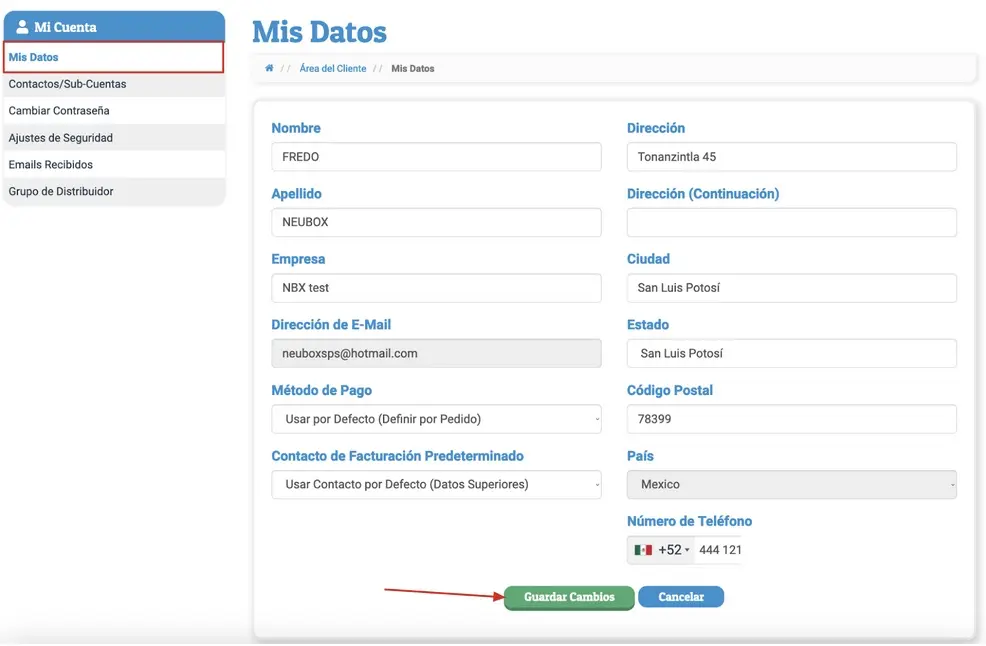This screenshot has height=646, width=986.
Task: Go to Cambiar Contraseña
Action: point(114,111)
